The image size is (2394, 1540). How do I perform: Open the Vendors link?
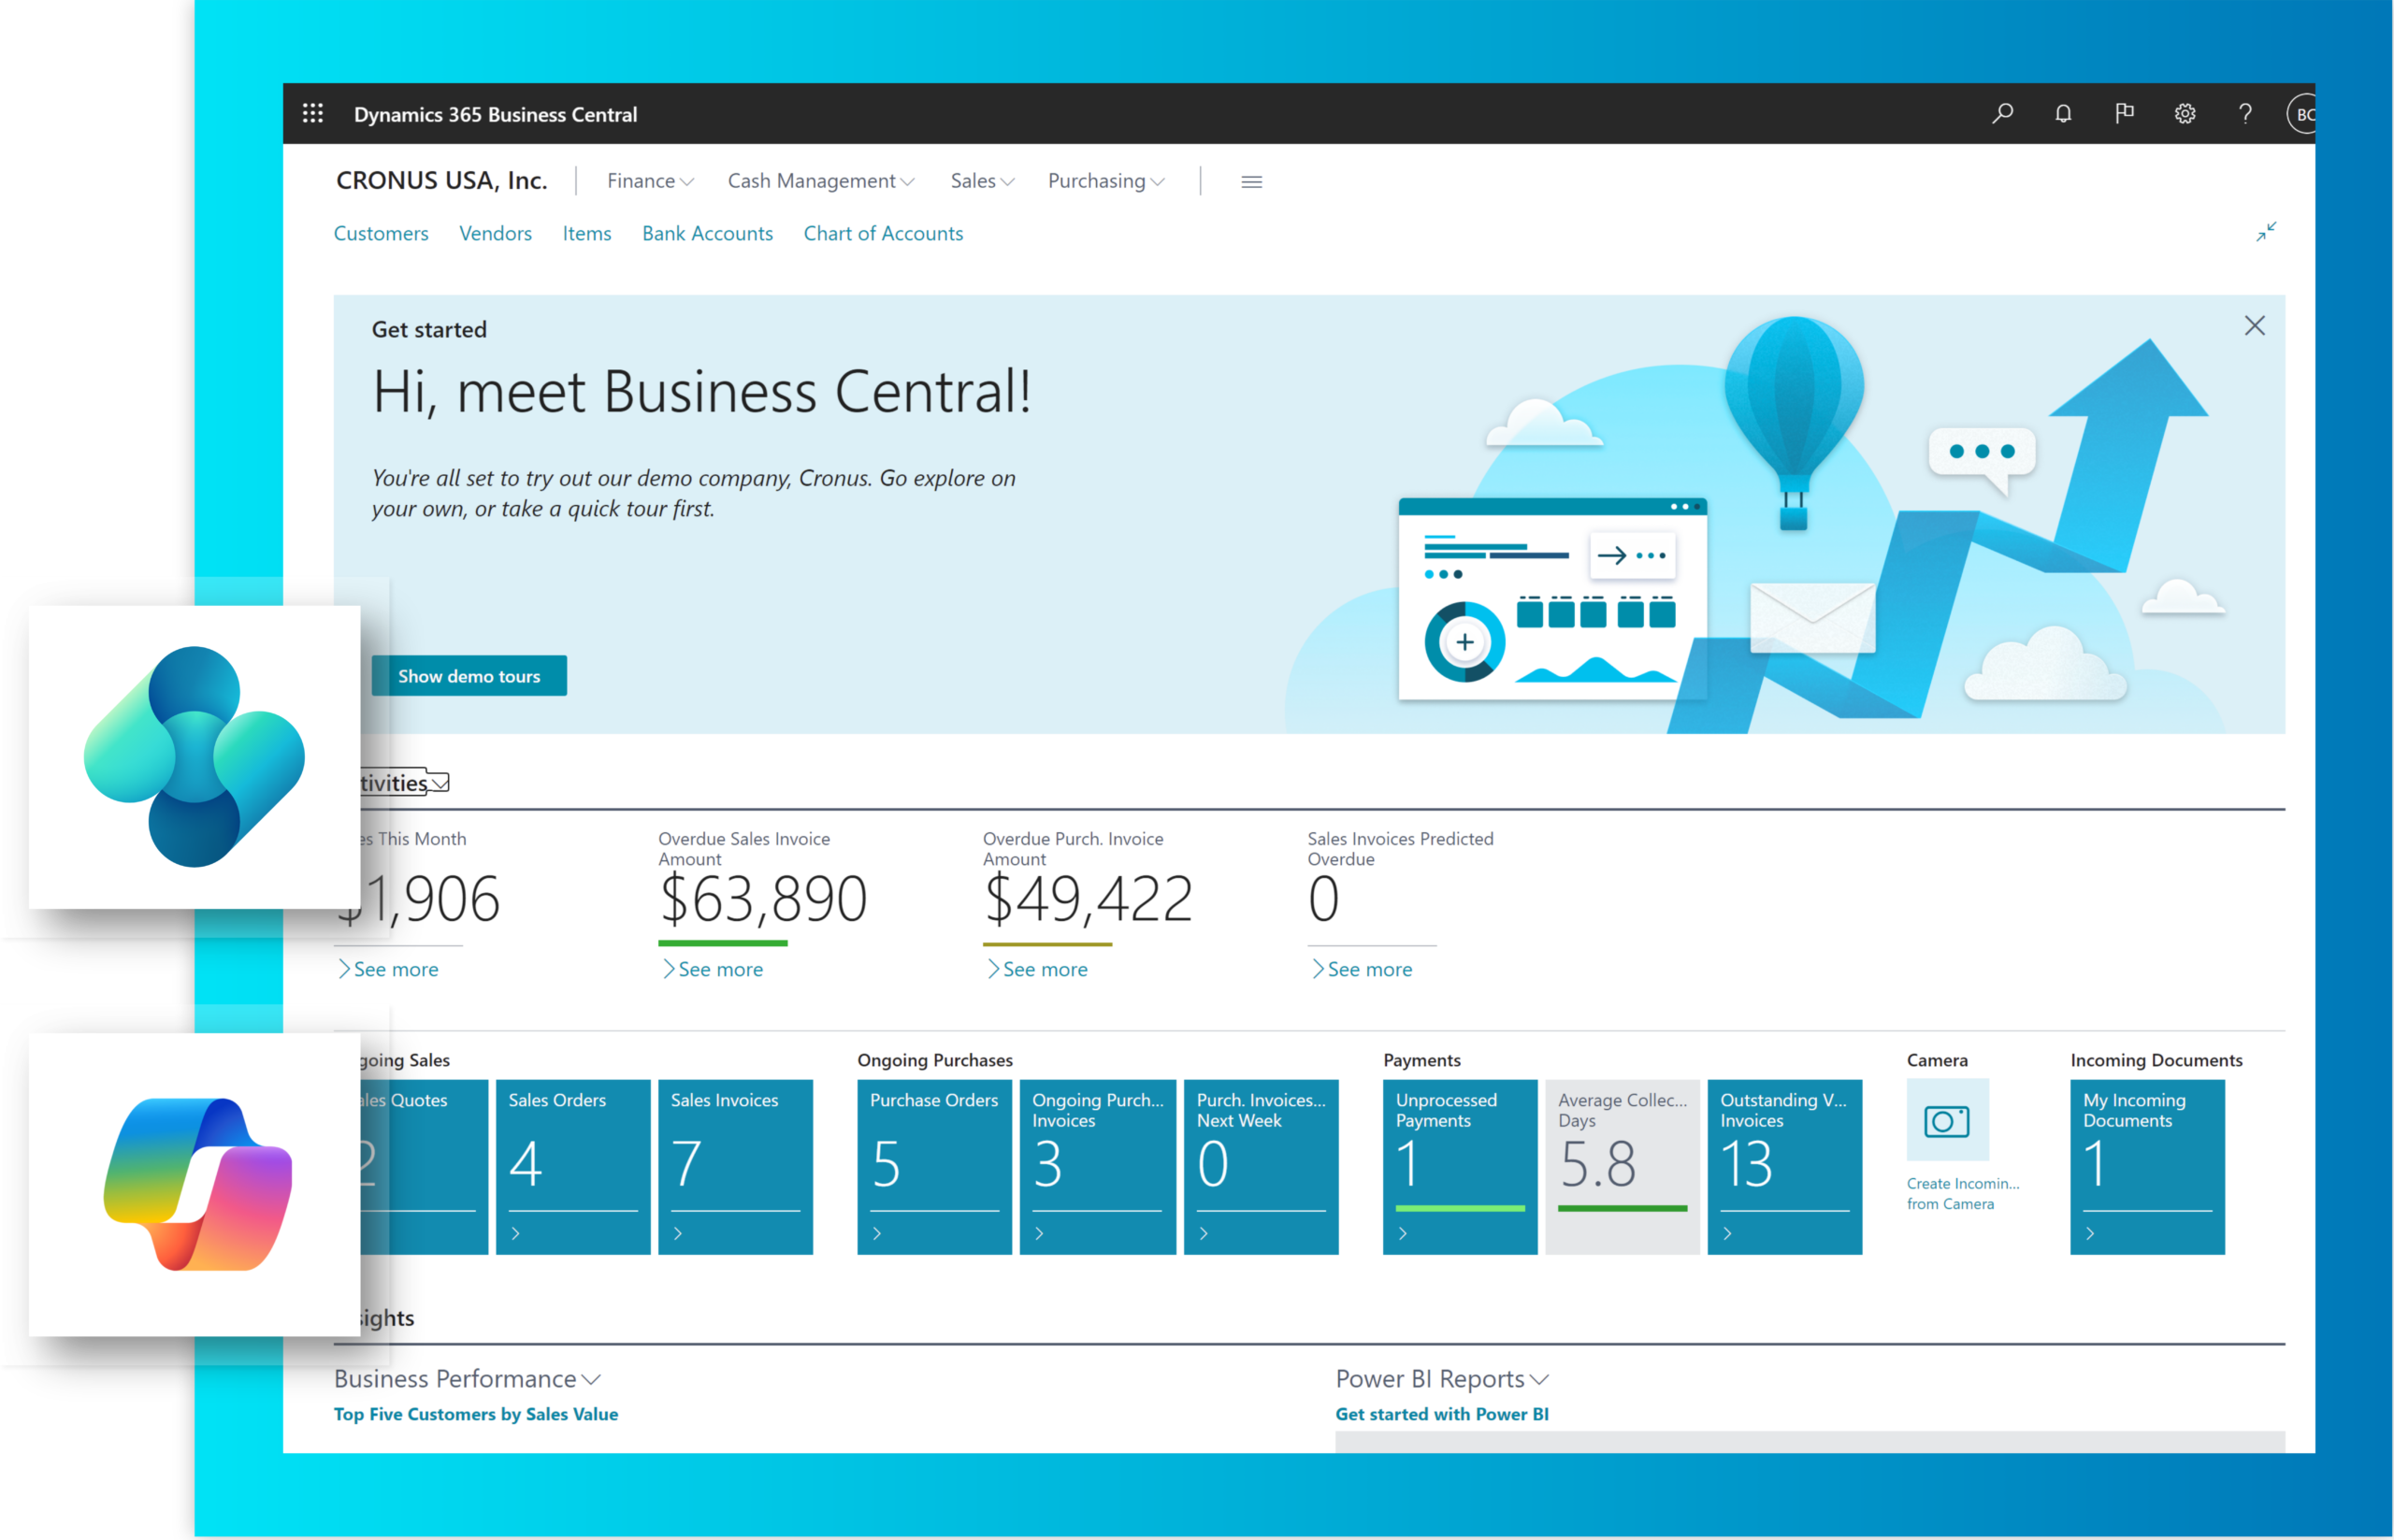pyautogui.click(x=495, y=233)
